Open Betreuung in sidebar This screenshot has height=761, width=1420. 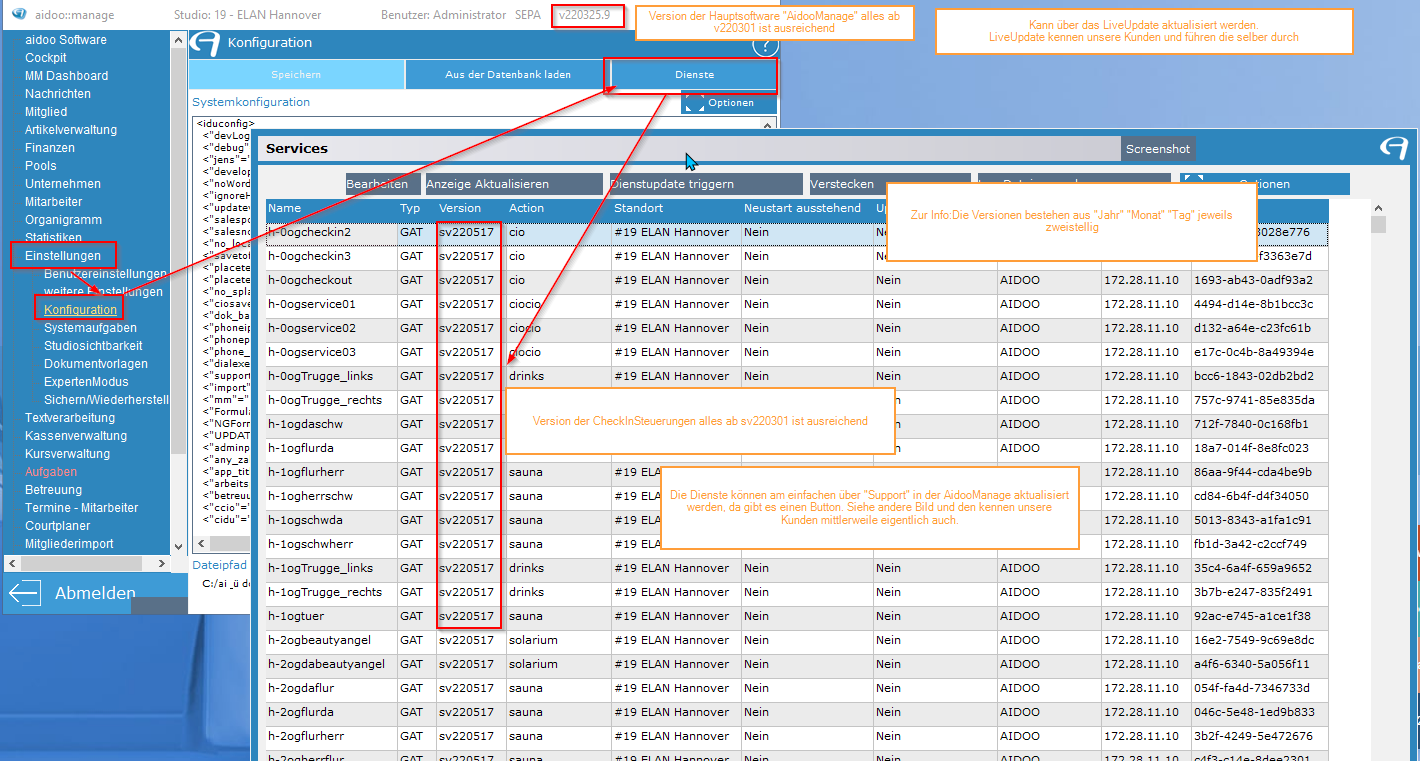pos(54,490)
